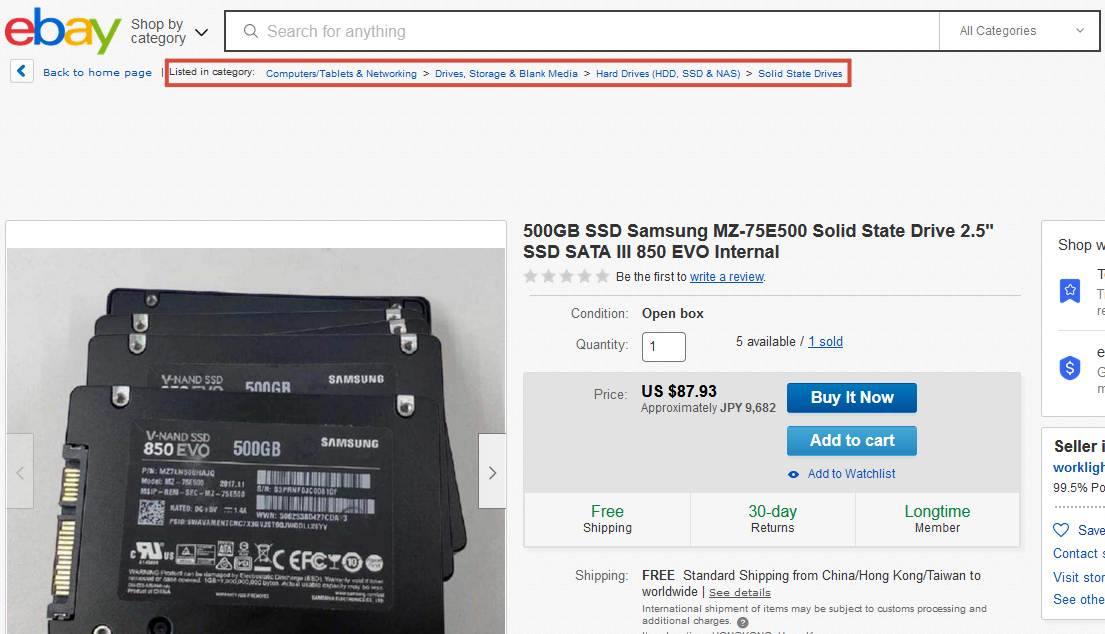This screenshot has width=1105, height=634.
Task: Click the eye icon beside Add to Watchlist
Action: click(x=794, y=473)
